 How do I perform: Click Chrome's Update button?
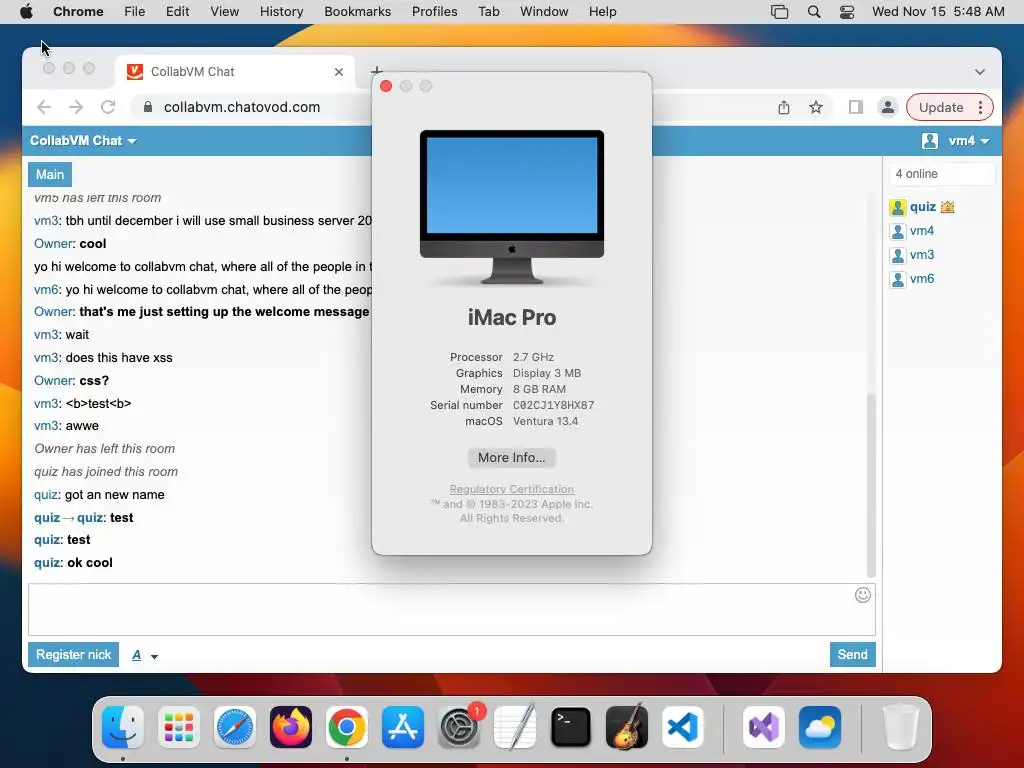coord(941,107)
